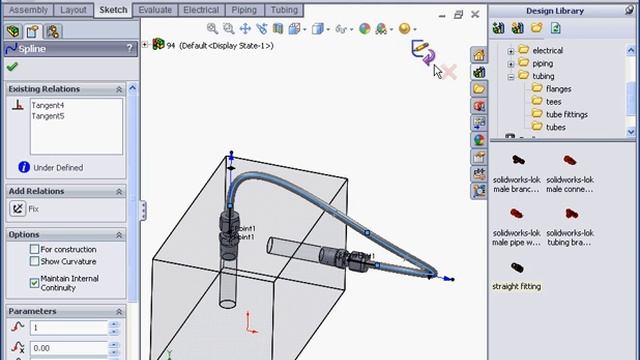Switch to the Layout tab
Image resolution: width=640 pixels, height=360 pixels.
click(x=73, y=10)
